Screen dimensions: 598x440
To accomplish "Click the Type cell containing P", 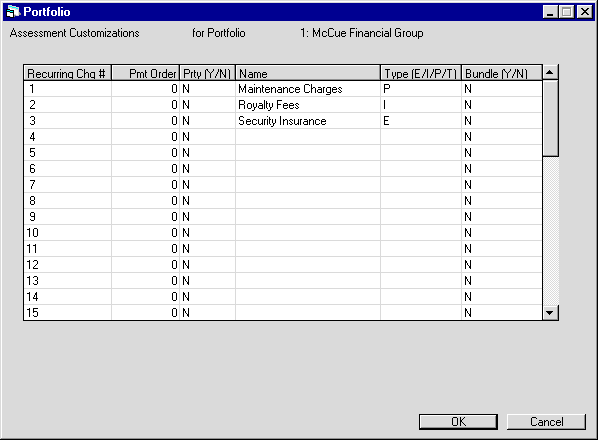I will click(x=421, y=89).
